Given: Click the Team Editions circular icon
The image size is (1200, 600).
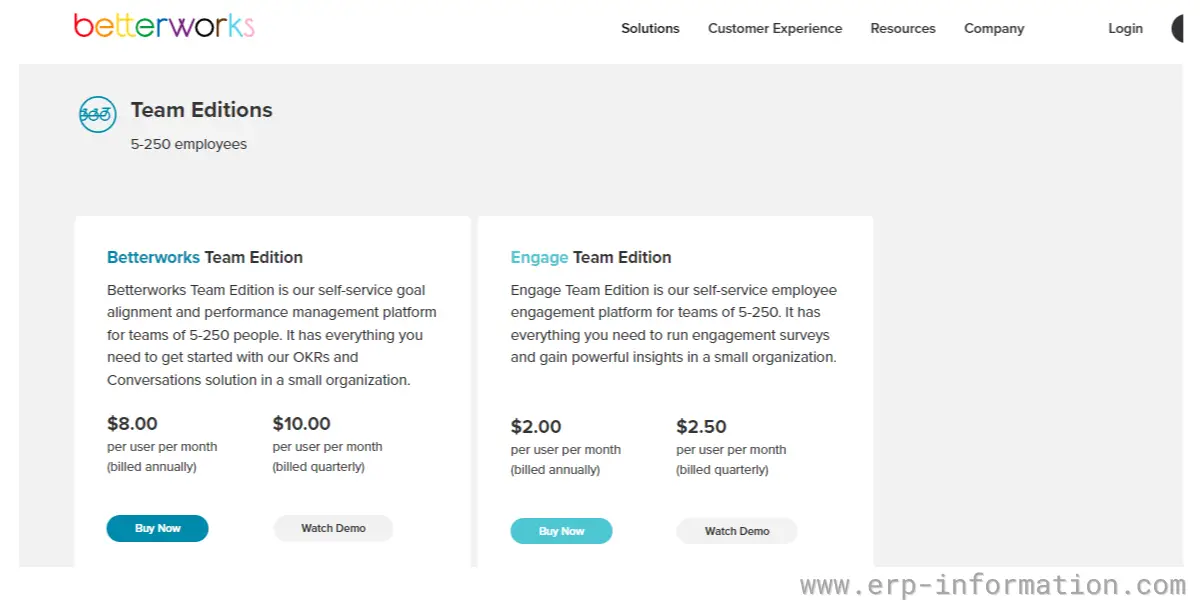Looking at the screenshot, I should (x=97, y=114).
